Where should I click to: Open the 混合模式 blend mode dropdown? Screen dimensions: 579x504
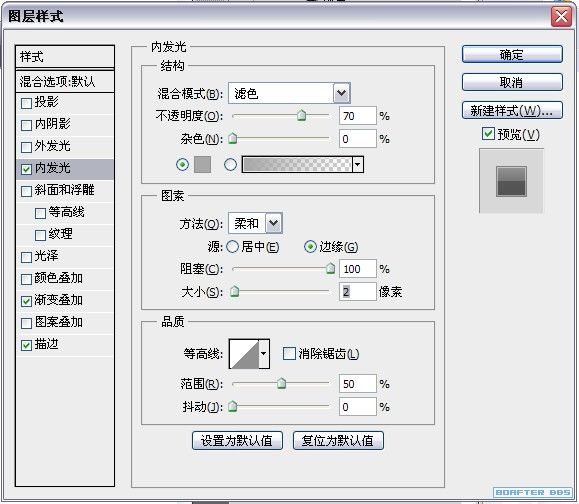tap(342, 93)
